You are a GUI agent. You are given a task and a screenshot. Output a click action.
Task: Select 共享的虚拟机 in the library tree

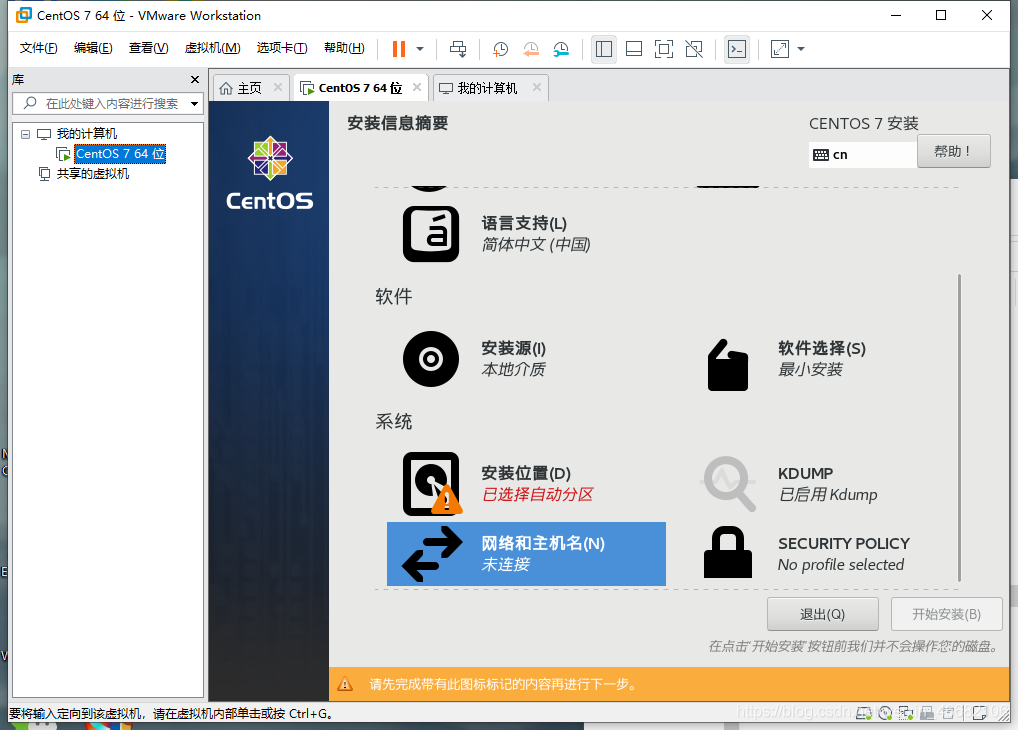[93, 173]
